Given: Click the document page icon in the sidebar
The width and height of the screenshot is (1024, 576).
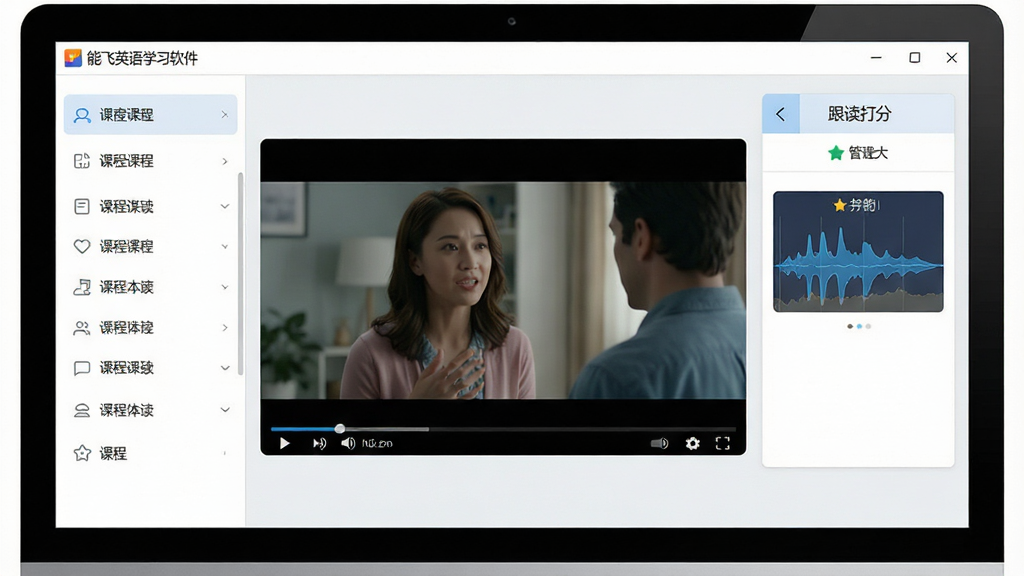Looking at the screenshot, I should (x=82, y=207).
